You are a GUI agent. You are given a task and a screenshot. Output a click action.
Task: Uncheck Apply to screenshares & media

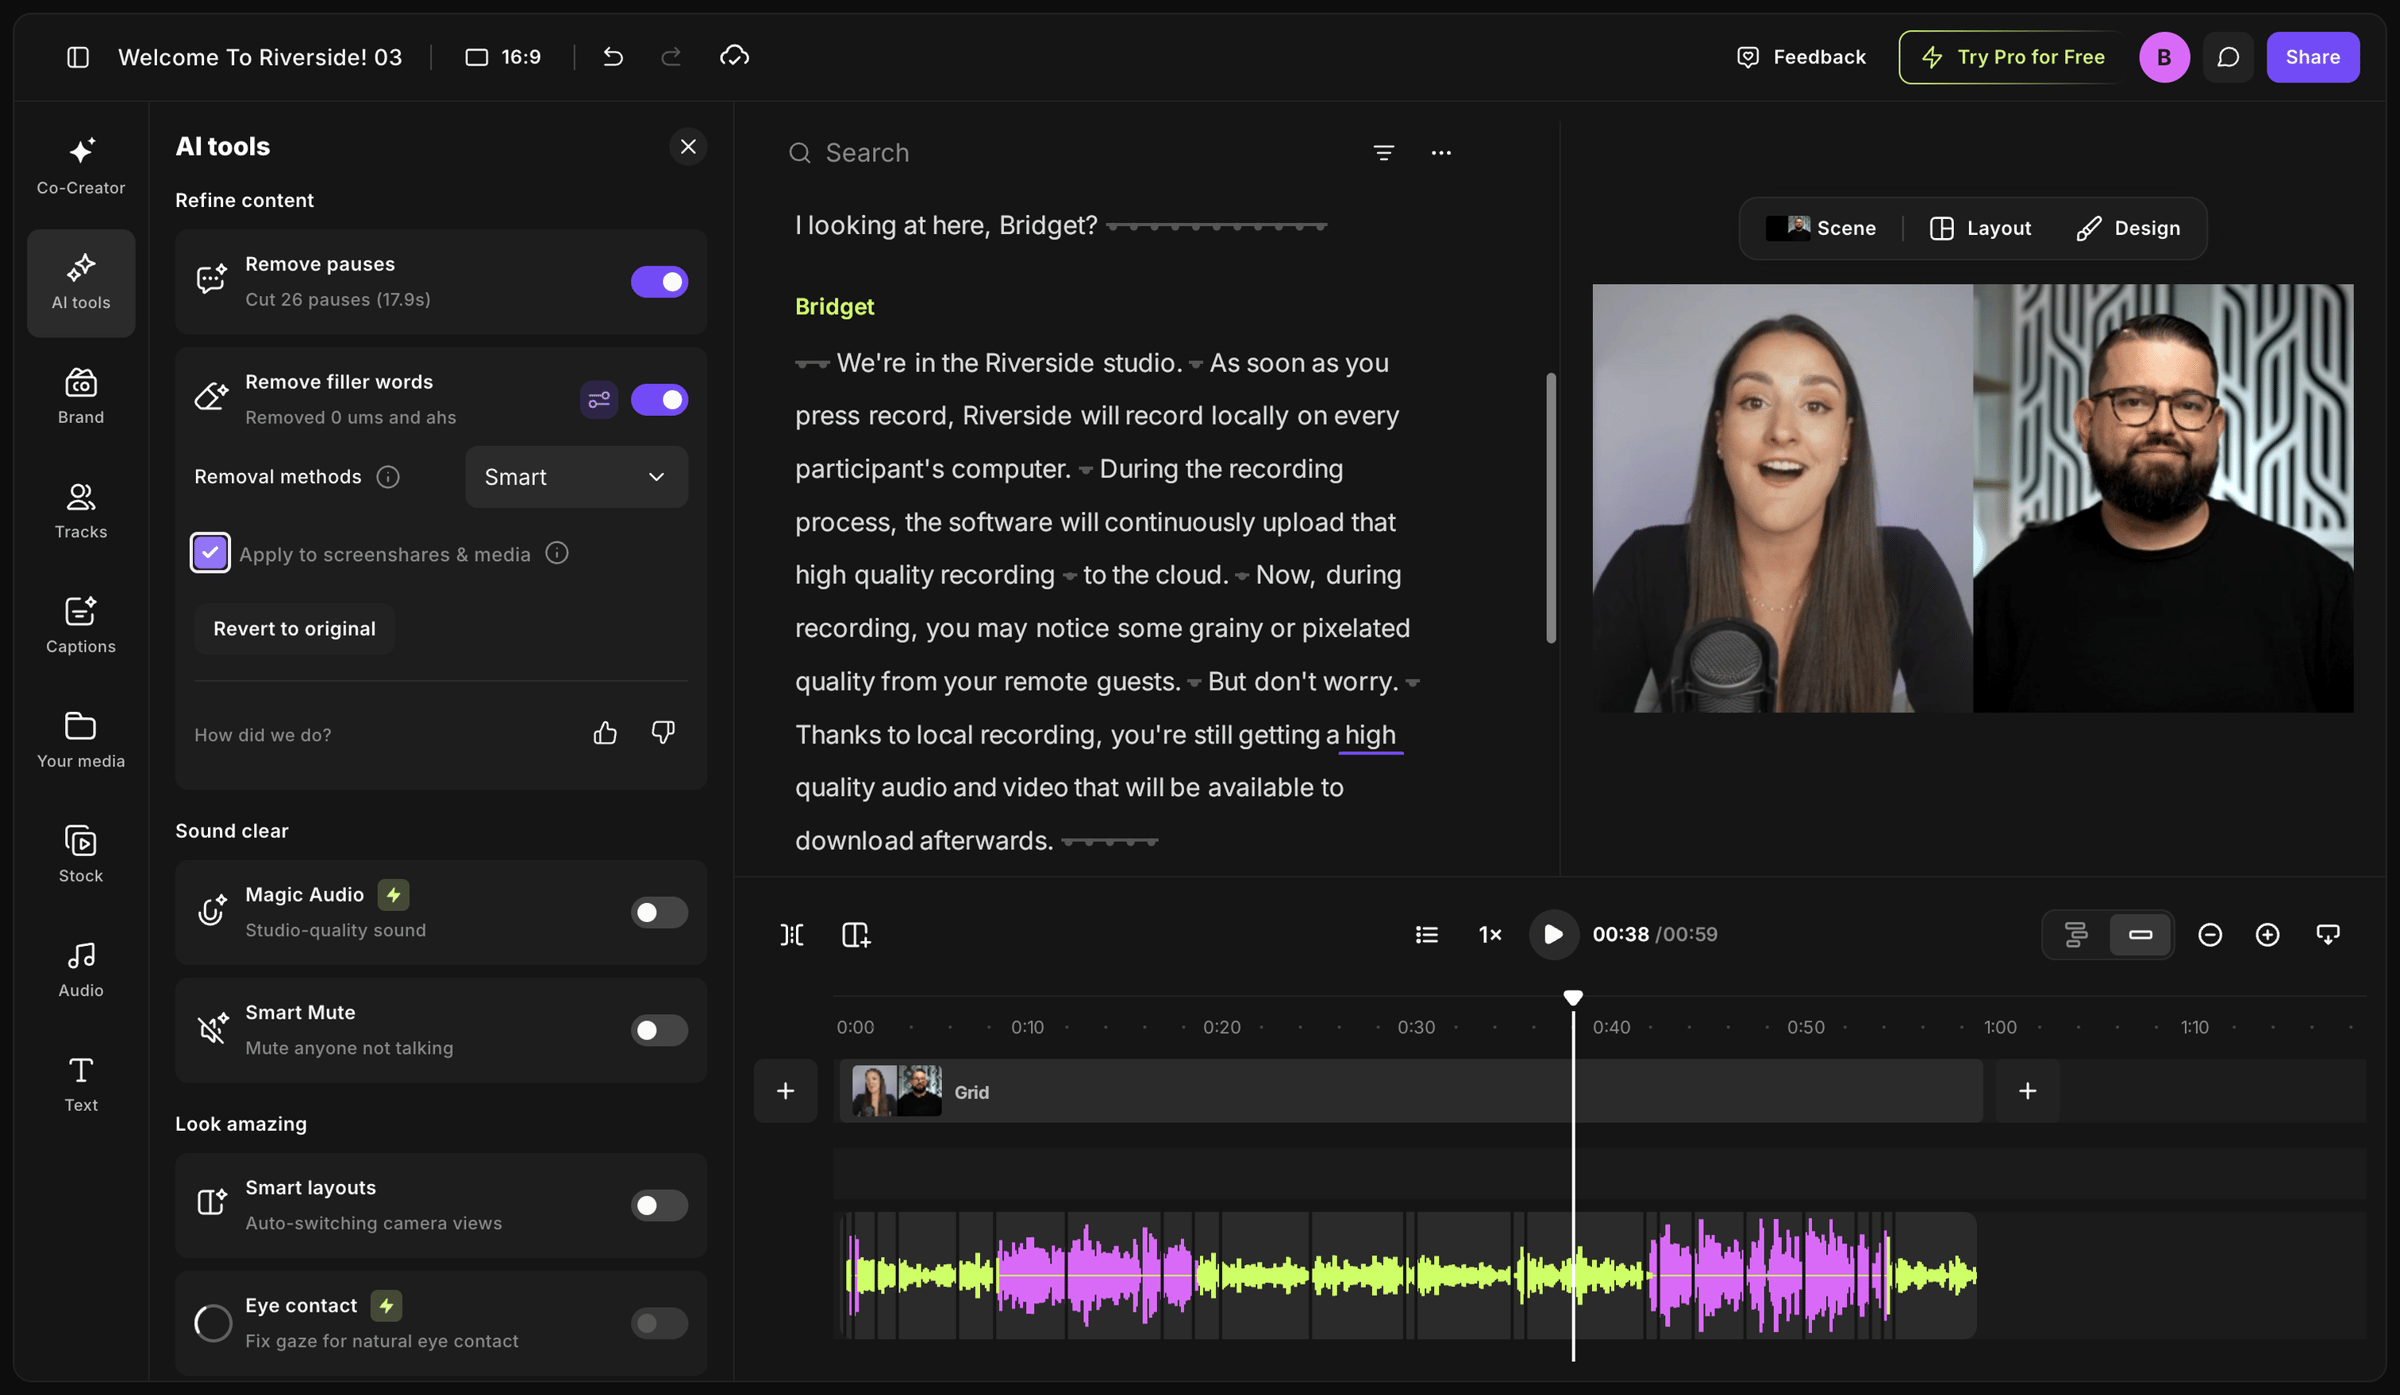(210, 553)
